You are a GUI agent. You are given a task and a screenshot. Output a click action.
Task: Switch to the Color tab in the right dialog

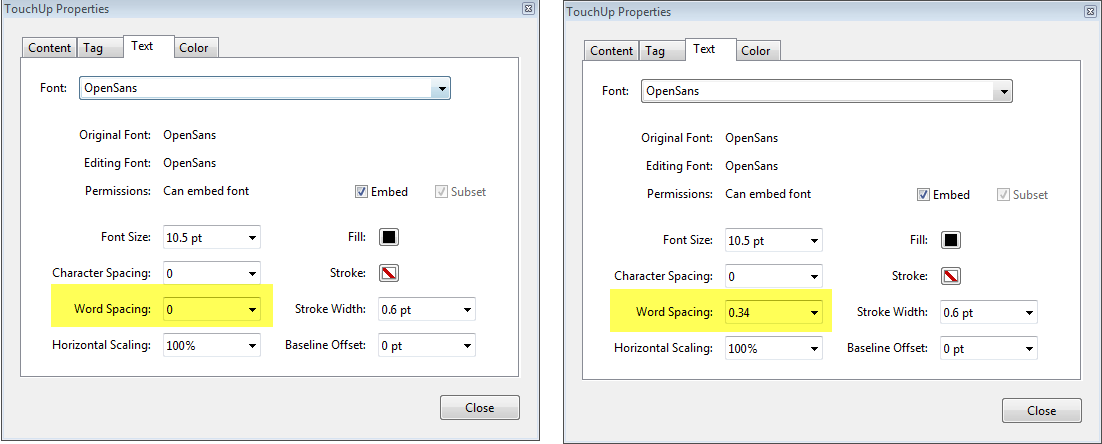click(x=756, y=51)
